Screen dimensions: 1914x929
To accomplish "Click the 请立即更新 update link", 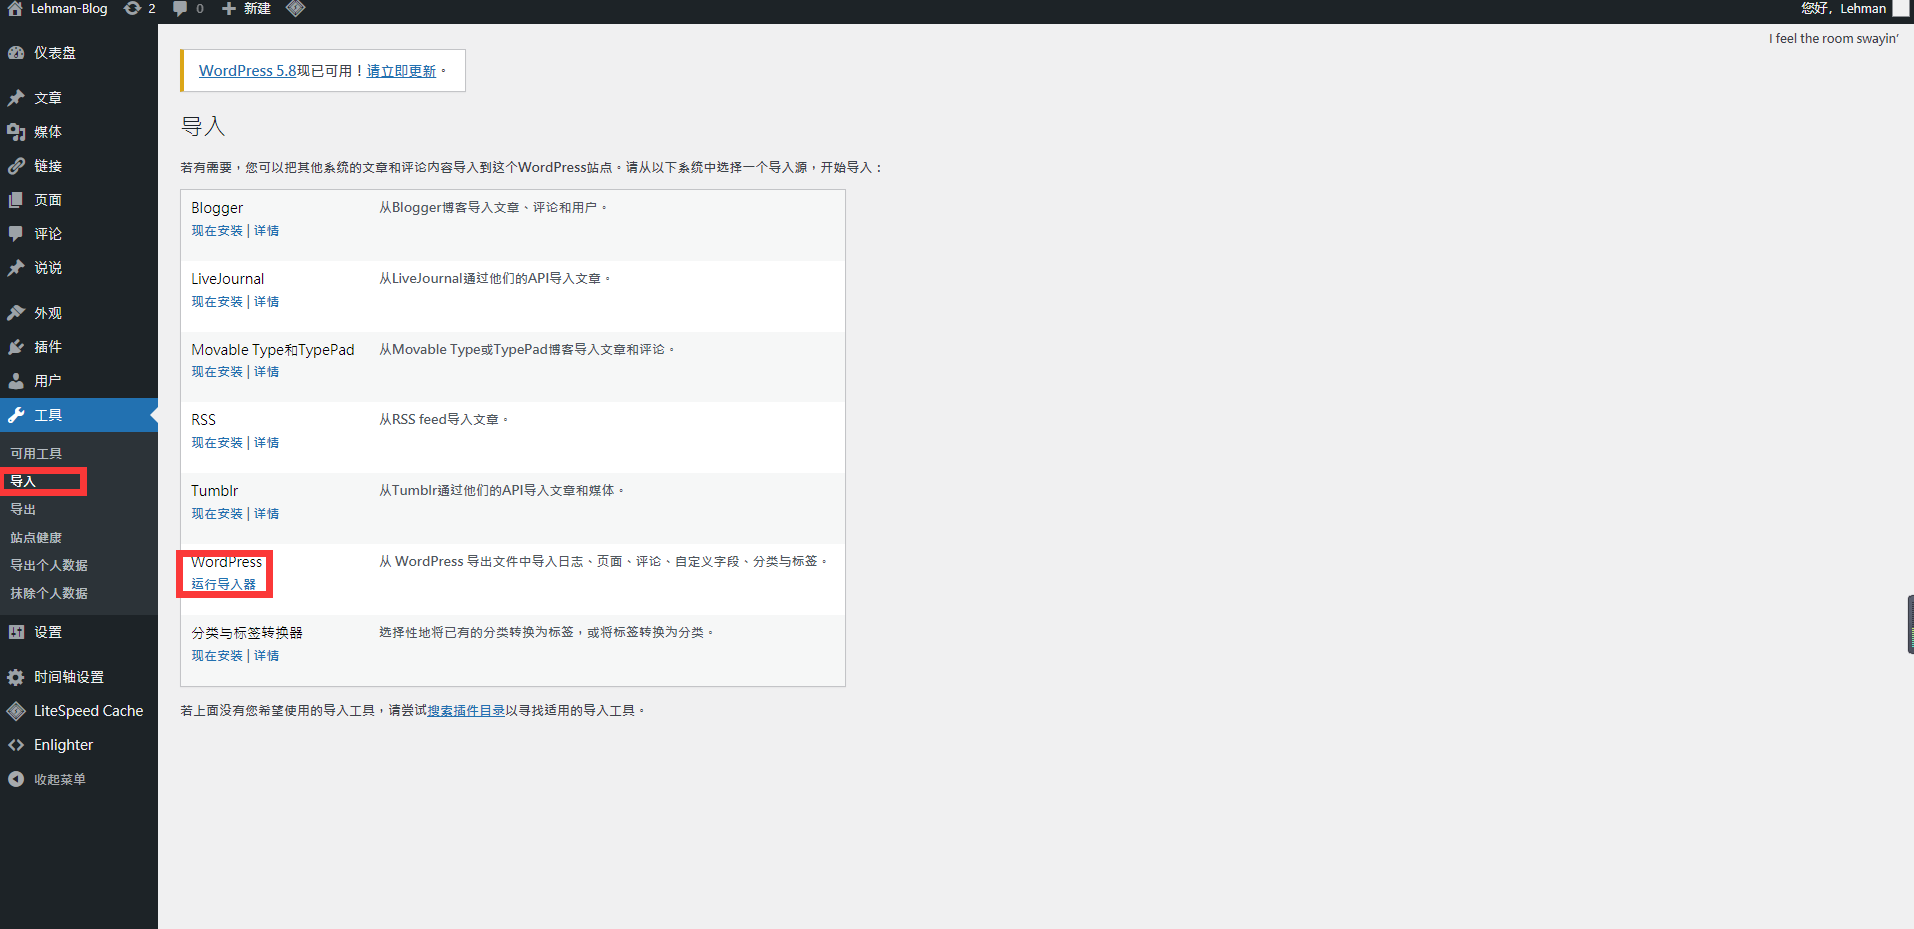I will 401,71.
